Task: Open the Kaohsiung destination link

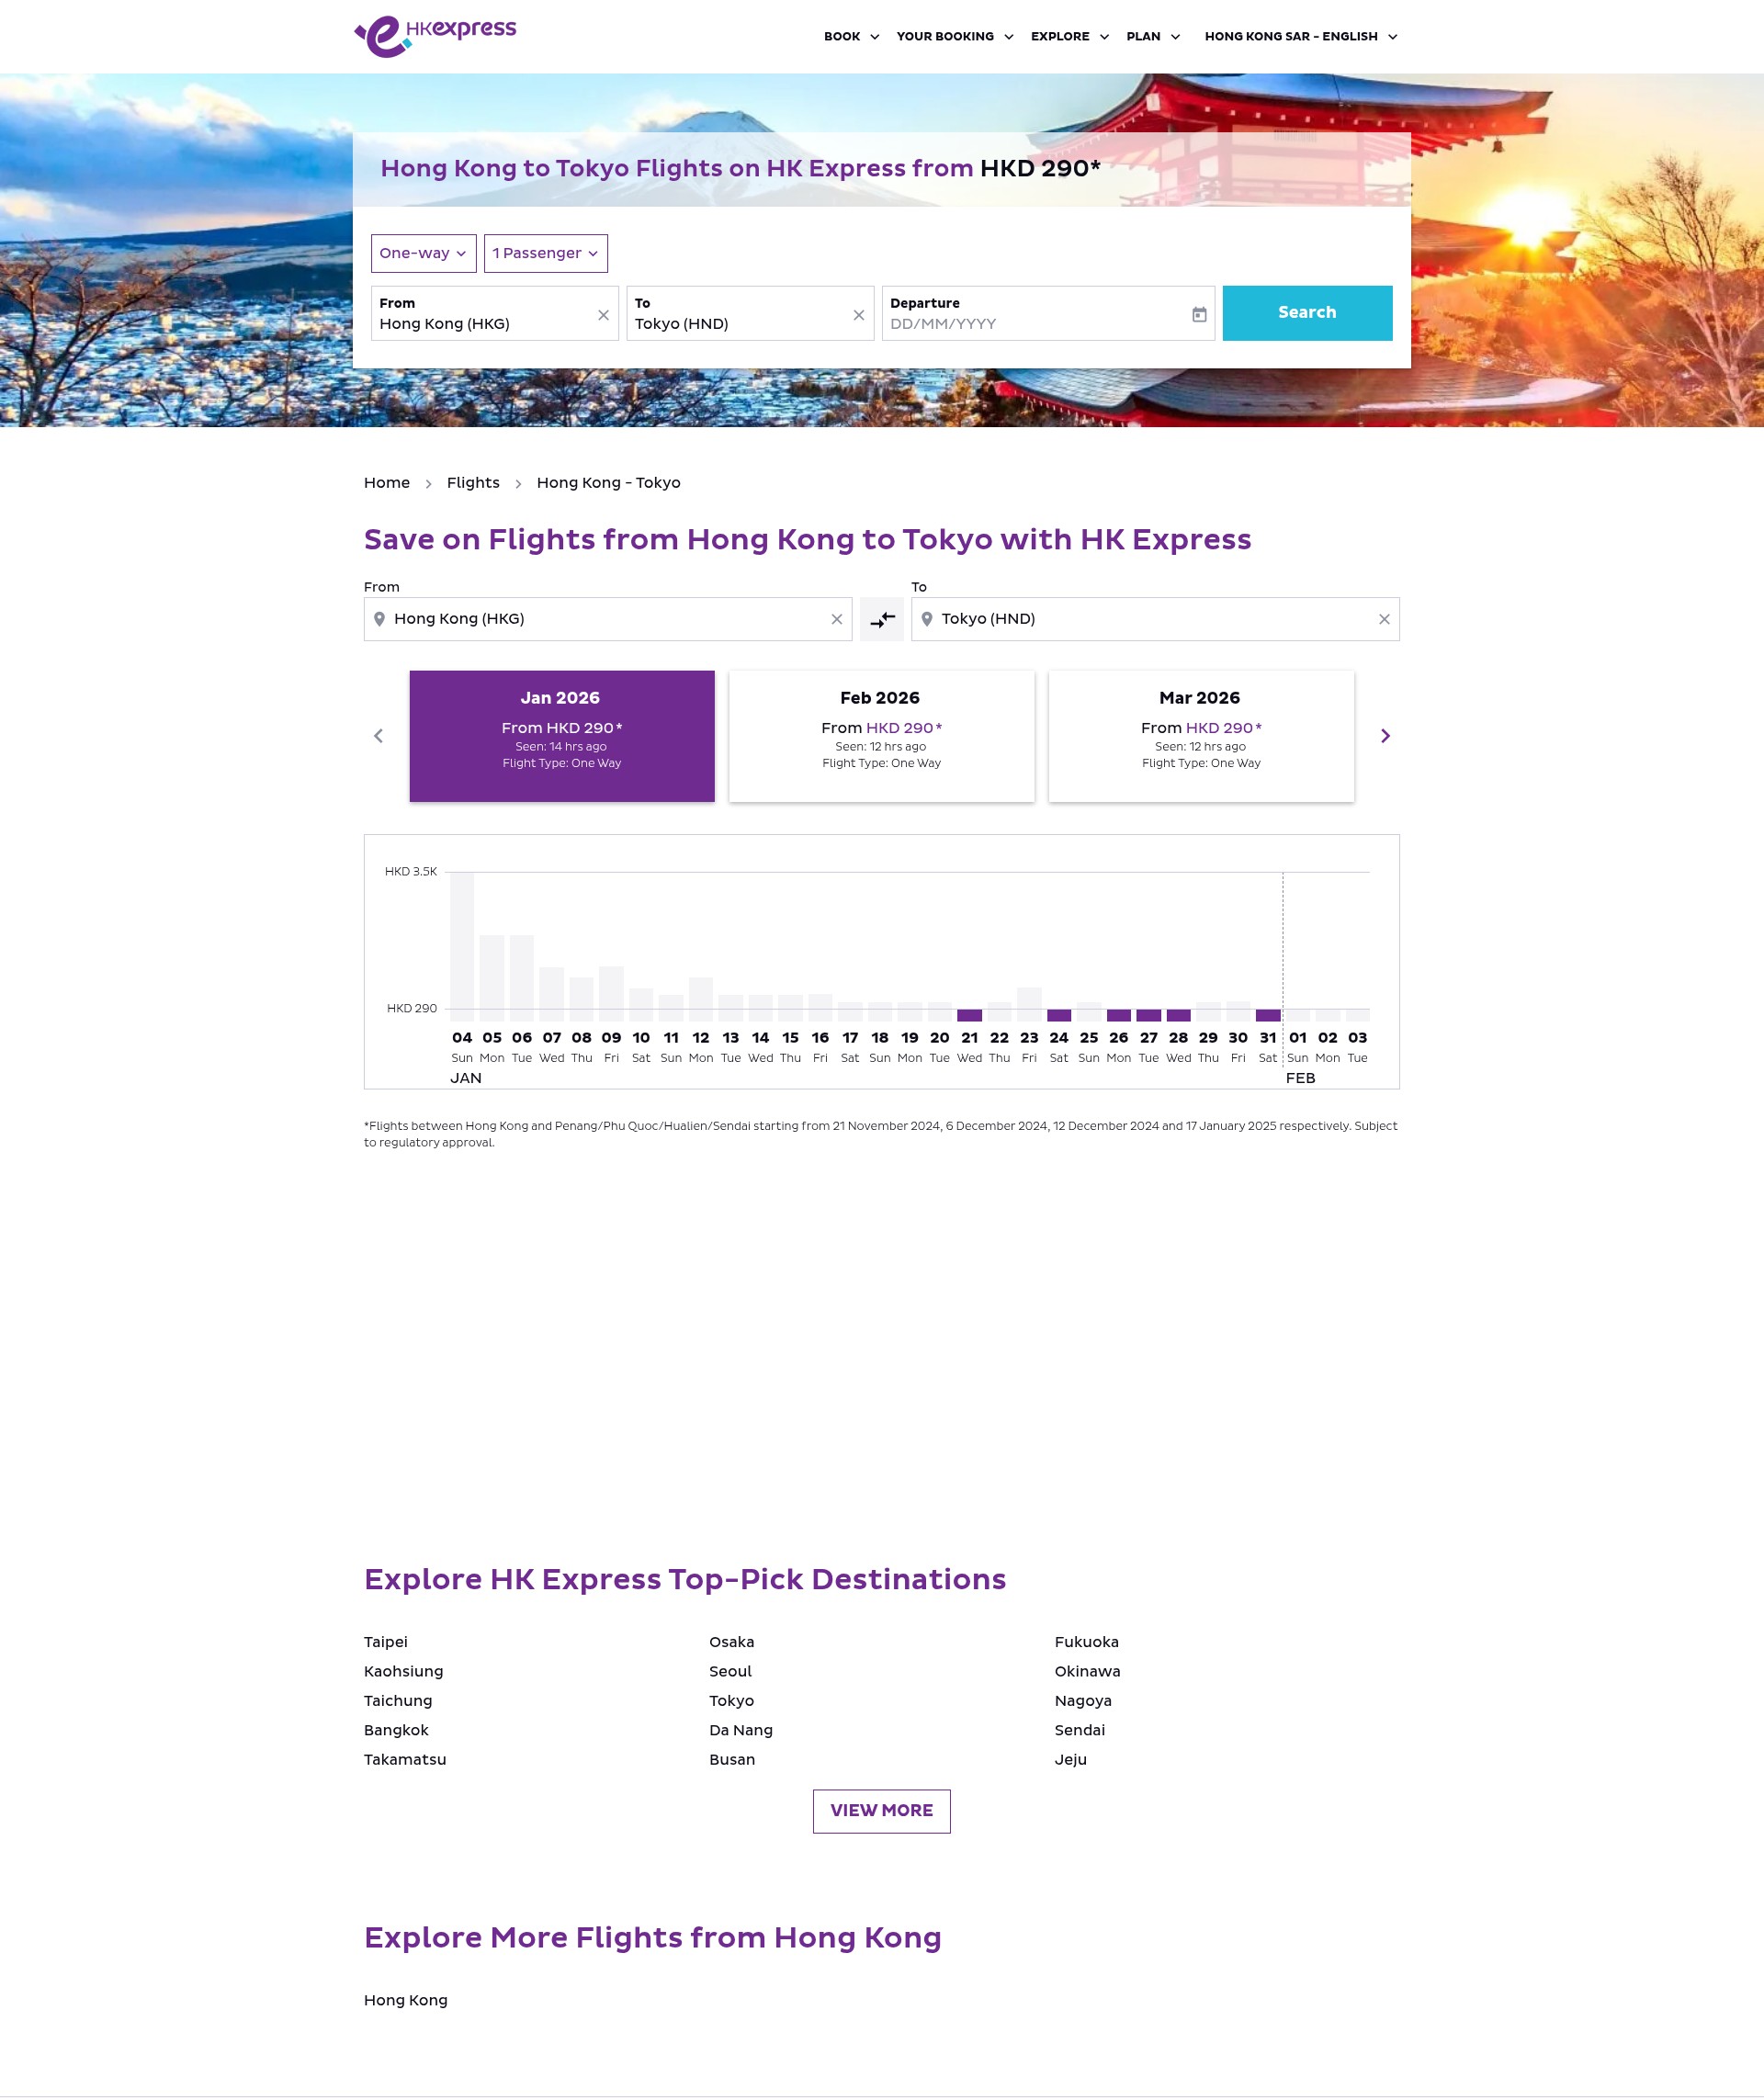Action: (x=403, y=1671)
